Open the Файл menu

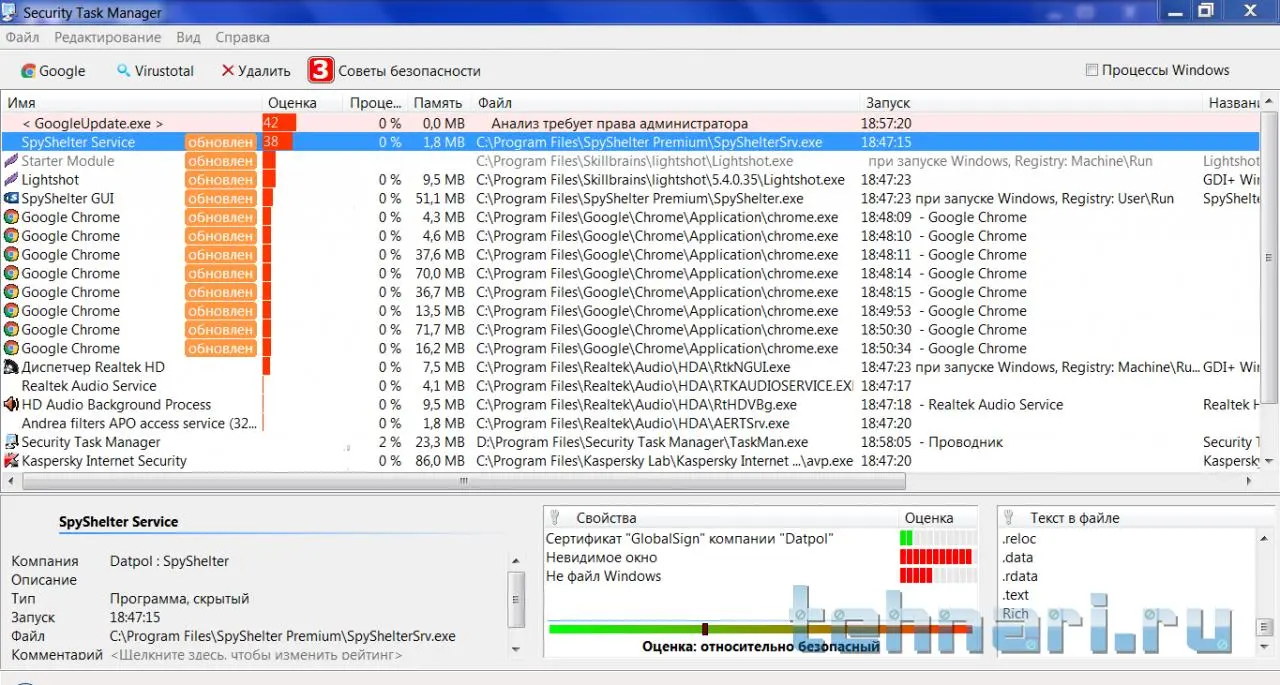(22, 37)
